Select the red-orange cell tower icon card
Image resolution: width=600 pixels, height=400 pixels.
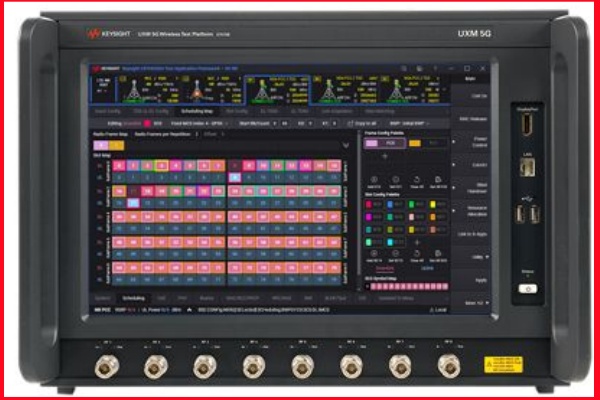click(212, 90)
